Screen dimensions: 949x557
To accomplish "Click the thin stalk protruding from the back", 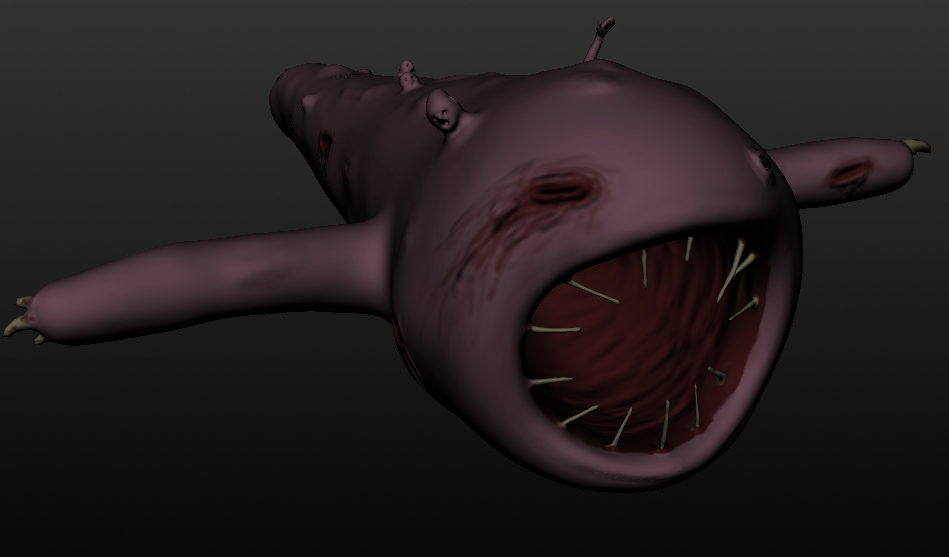I will point(599,40).
